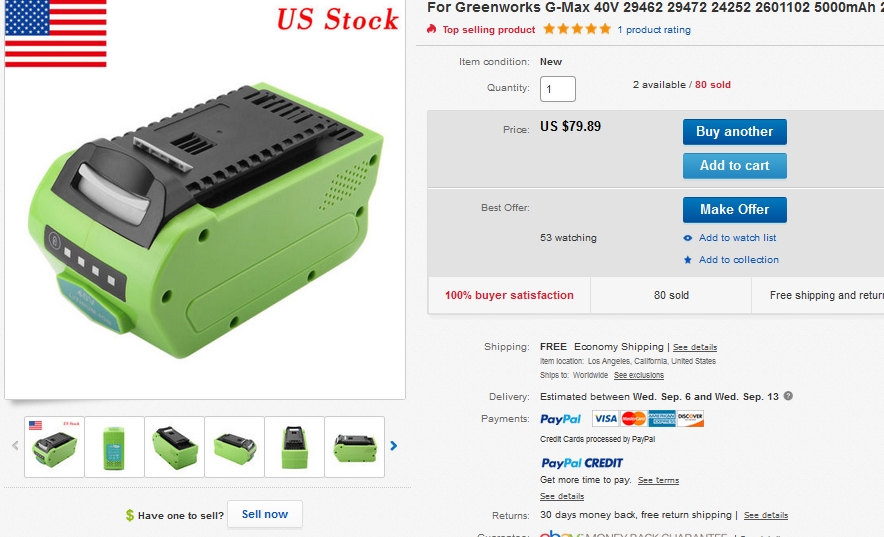Click the Buy another button
This screenshot has width=884, height=537.
point(735,132)
